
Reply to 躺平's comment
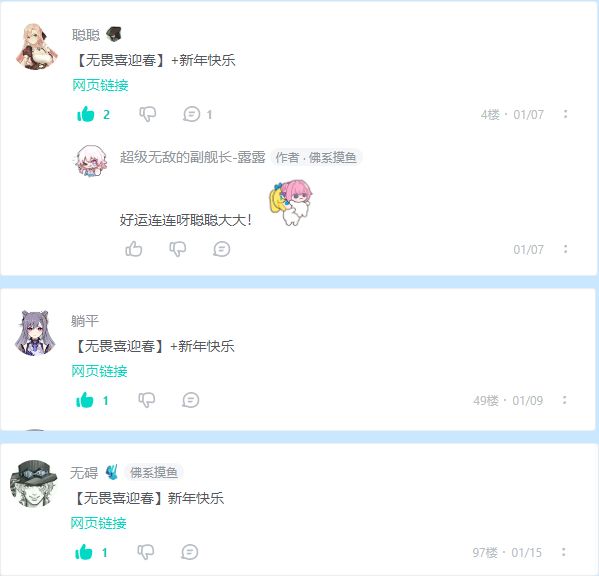(191, 400)
